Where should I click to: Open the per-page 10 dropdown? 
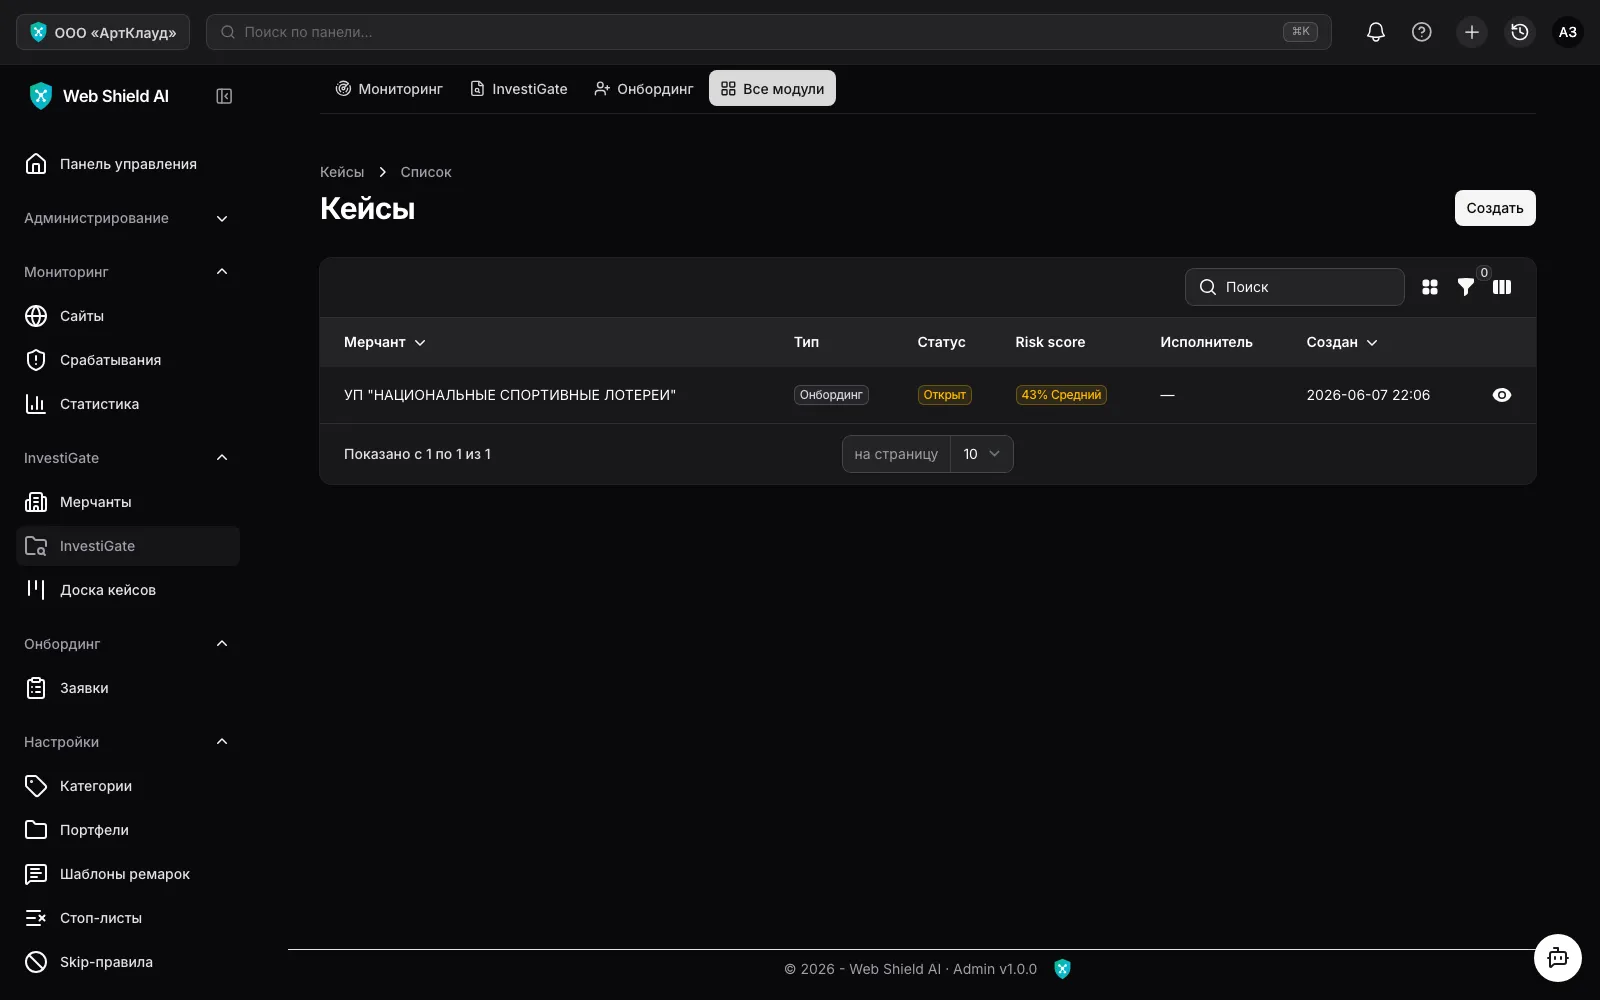coord(981,454)
